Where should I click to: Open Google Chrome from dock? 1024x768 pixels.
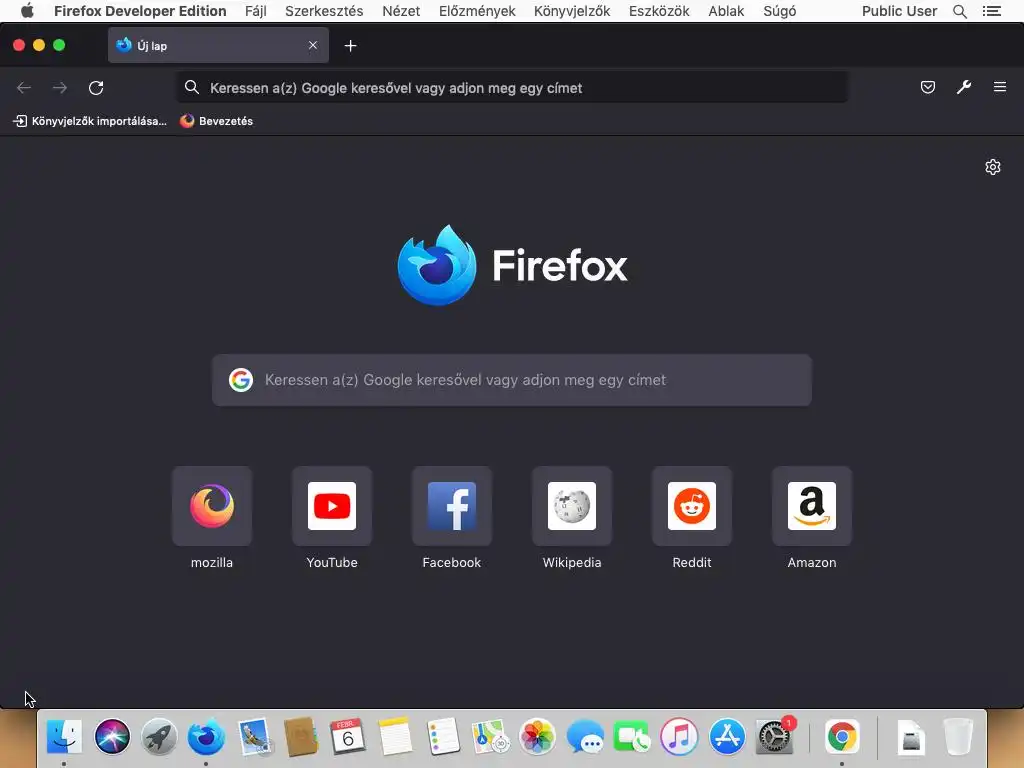[x=842, y=737]
